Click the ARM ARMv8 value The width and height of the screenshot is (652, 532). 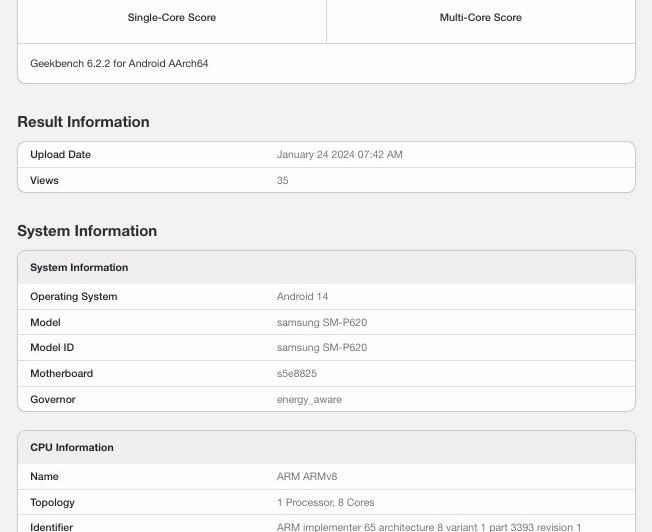[x=307, y=477]
